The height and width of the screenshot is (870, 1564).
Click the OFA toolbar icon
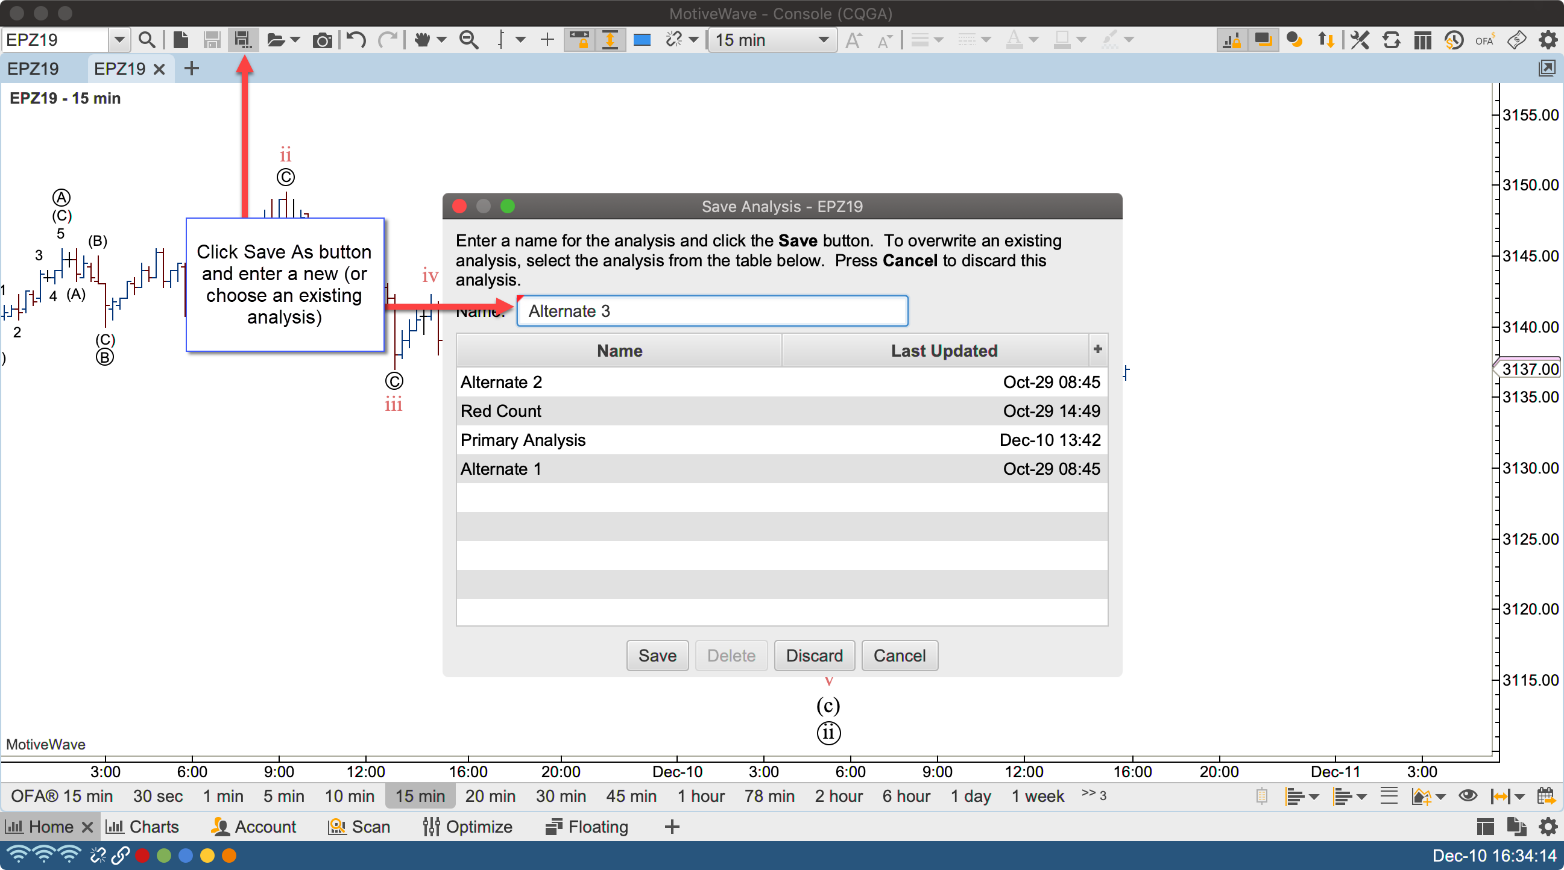tap(1484, 40)
